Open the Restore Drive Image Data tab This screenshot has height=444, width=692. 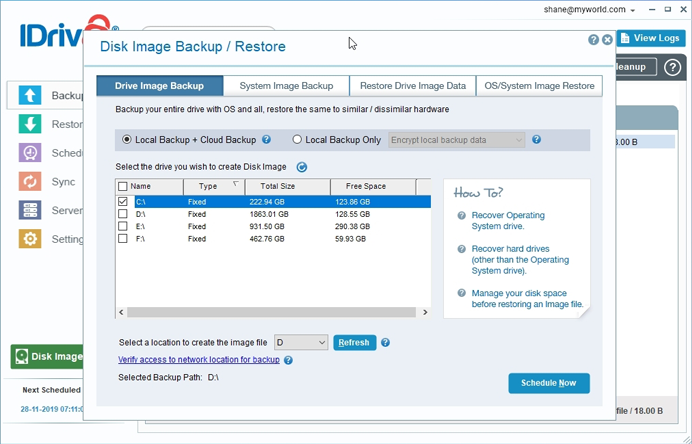(x=413, y=86)
